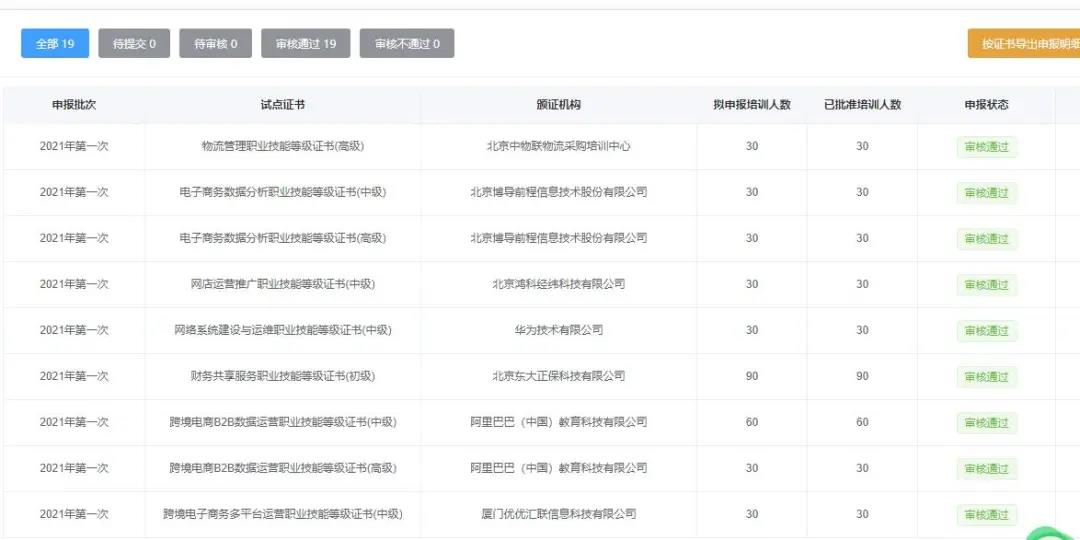Click 2021年第一次 in 华为技术有限公司 row
The height and width of the screenshot is (540, 1080).
point(74,330)
